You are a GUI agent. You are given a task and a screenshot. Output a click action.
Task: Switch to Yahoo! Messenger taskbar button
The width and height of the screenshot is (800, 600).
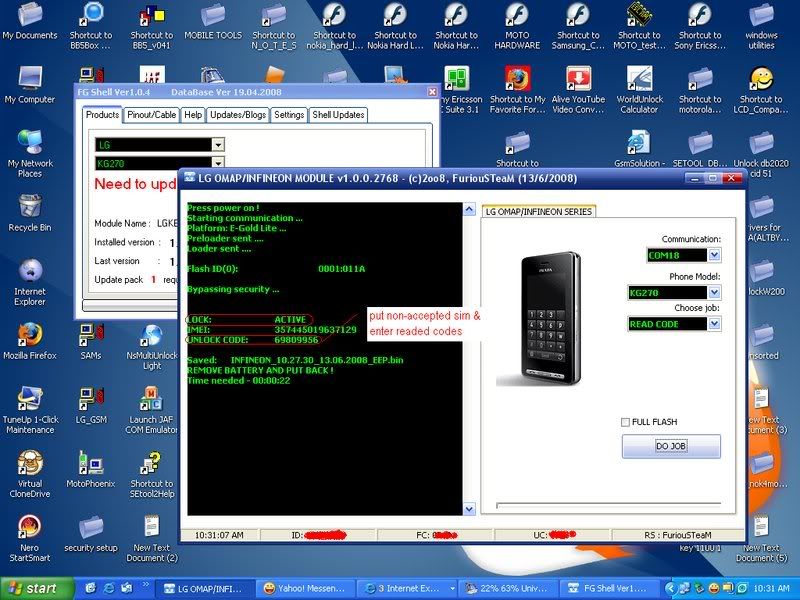(304, 588)
